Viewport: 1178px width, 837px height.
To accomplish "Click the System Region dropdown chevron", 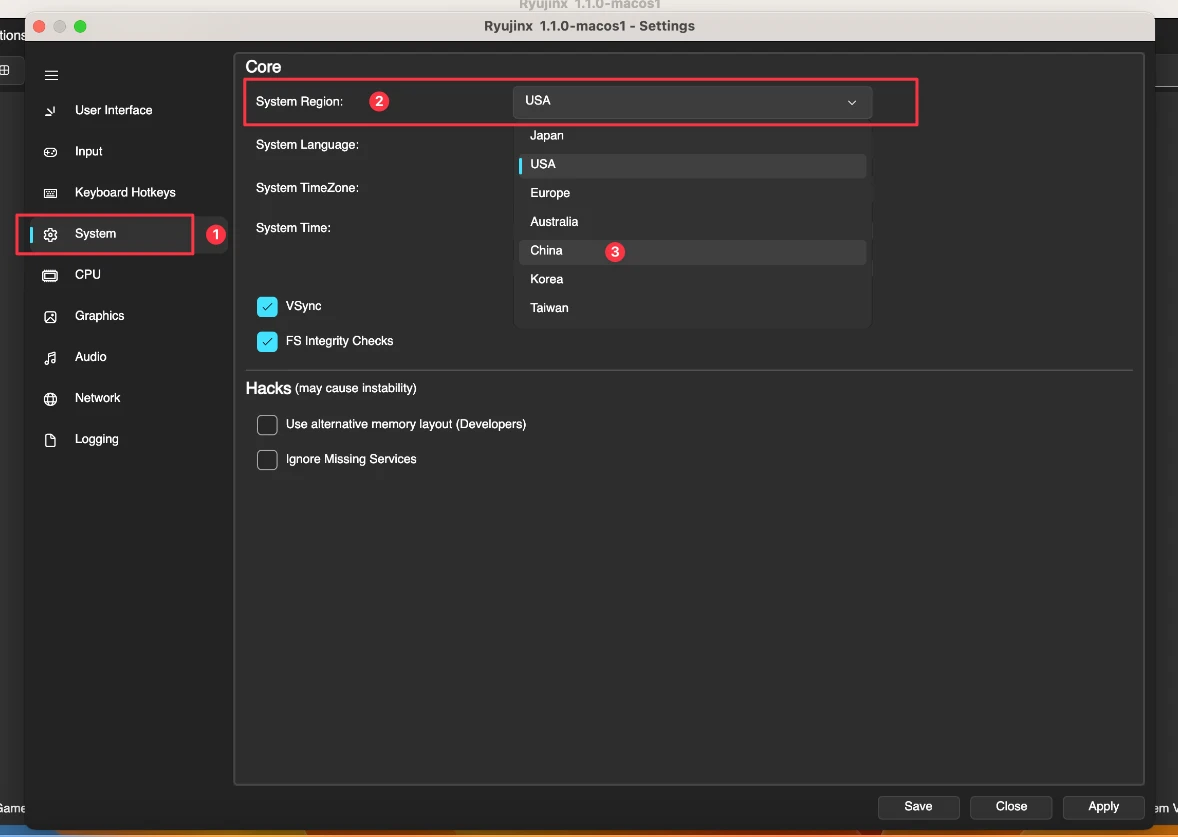I will 852,102.
